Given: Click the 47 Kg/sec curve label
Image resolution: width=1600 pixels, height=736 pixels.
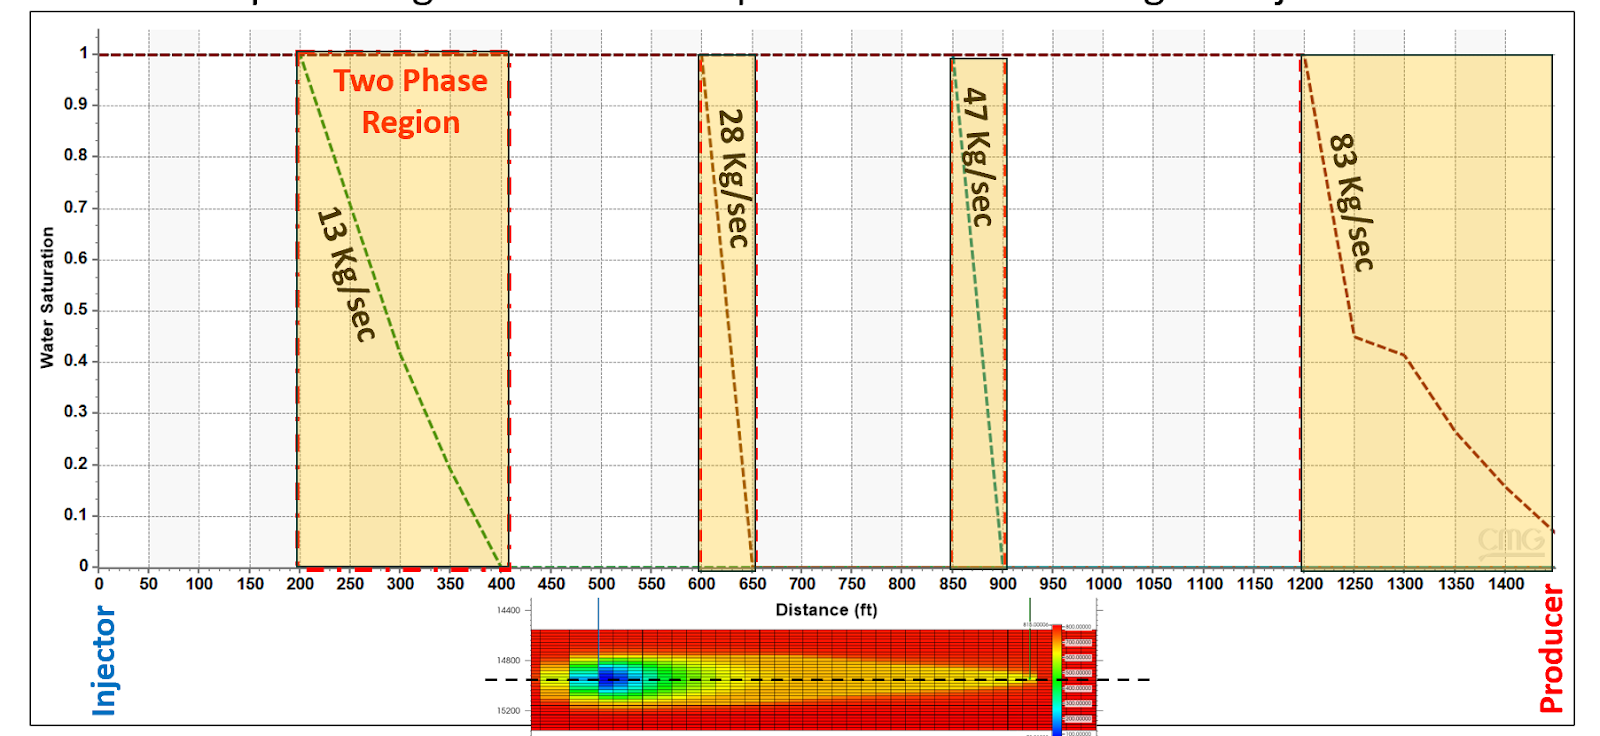Looking at the screenshot, I should tap(976, 158).
